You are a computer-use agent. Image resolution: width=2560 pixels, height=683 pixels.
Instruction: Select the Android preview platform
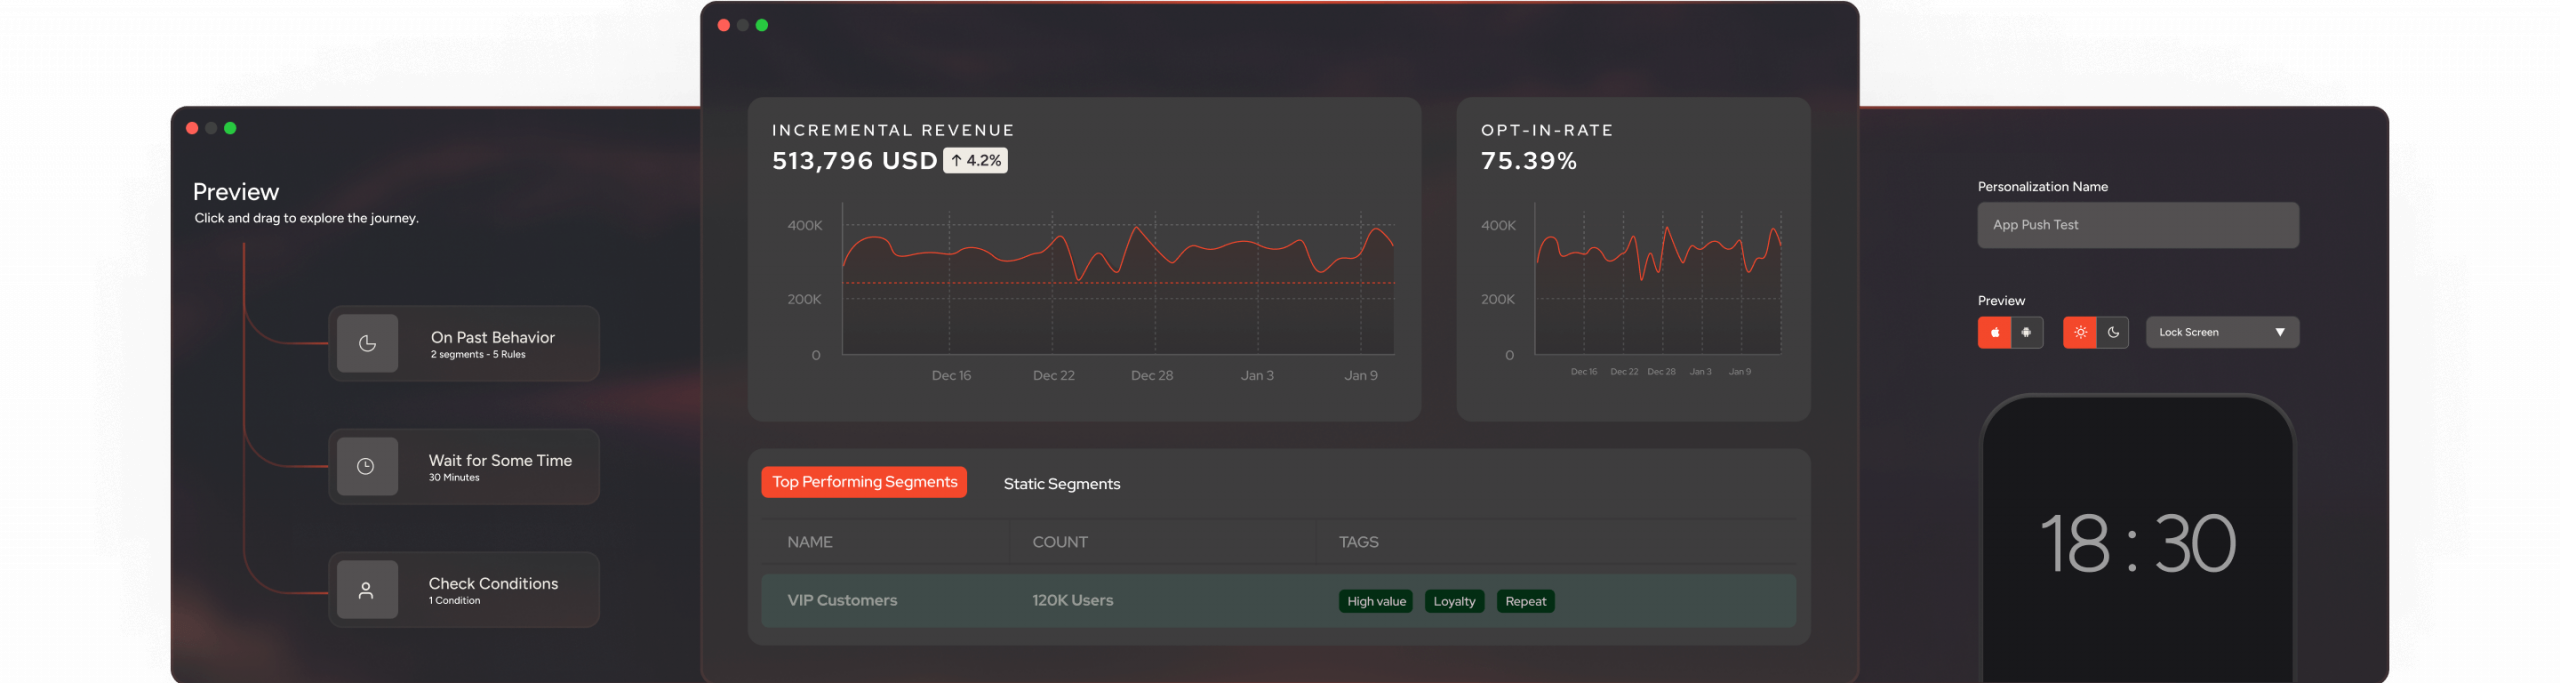(x=2026, y=332)
